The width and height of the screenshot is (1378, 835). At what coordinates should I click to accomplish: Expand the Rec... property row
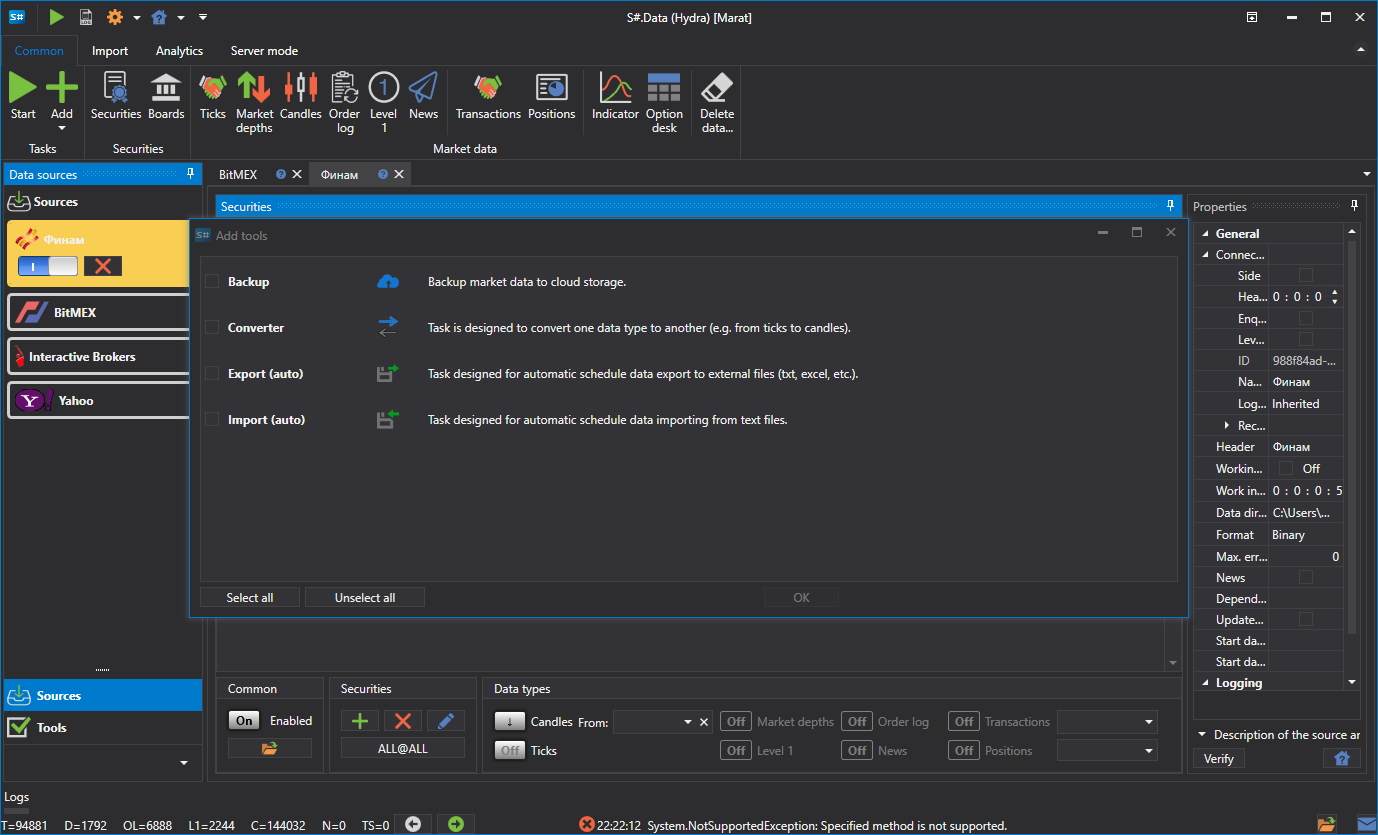tap(1227, 426)
